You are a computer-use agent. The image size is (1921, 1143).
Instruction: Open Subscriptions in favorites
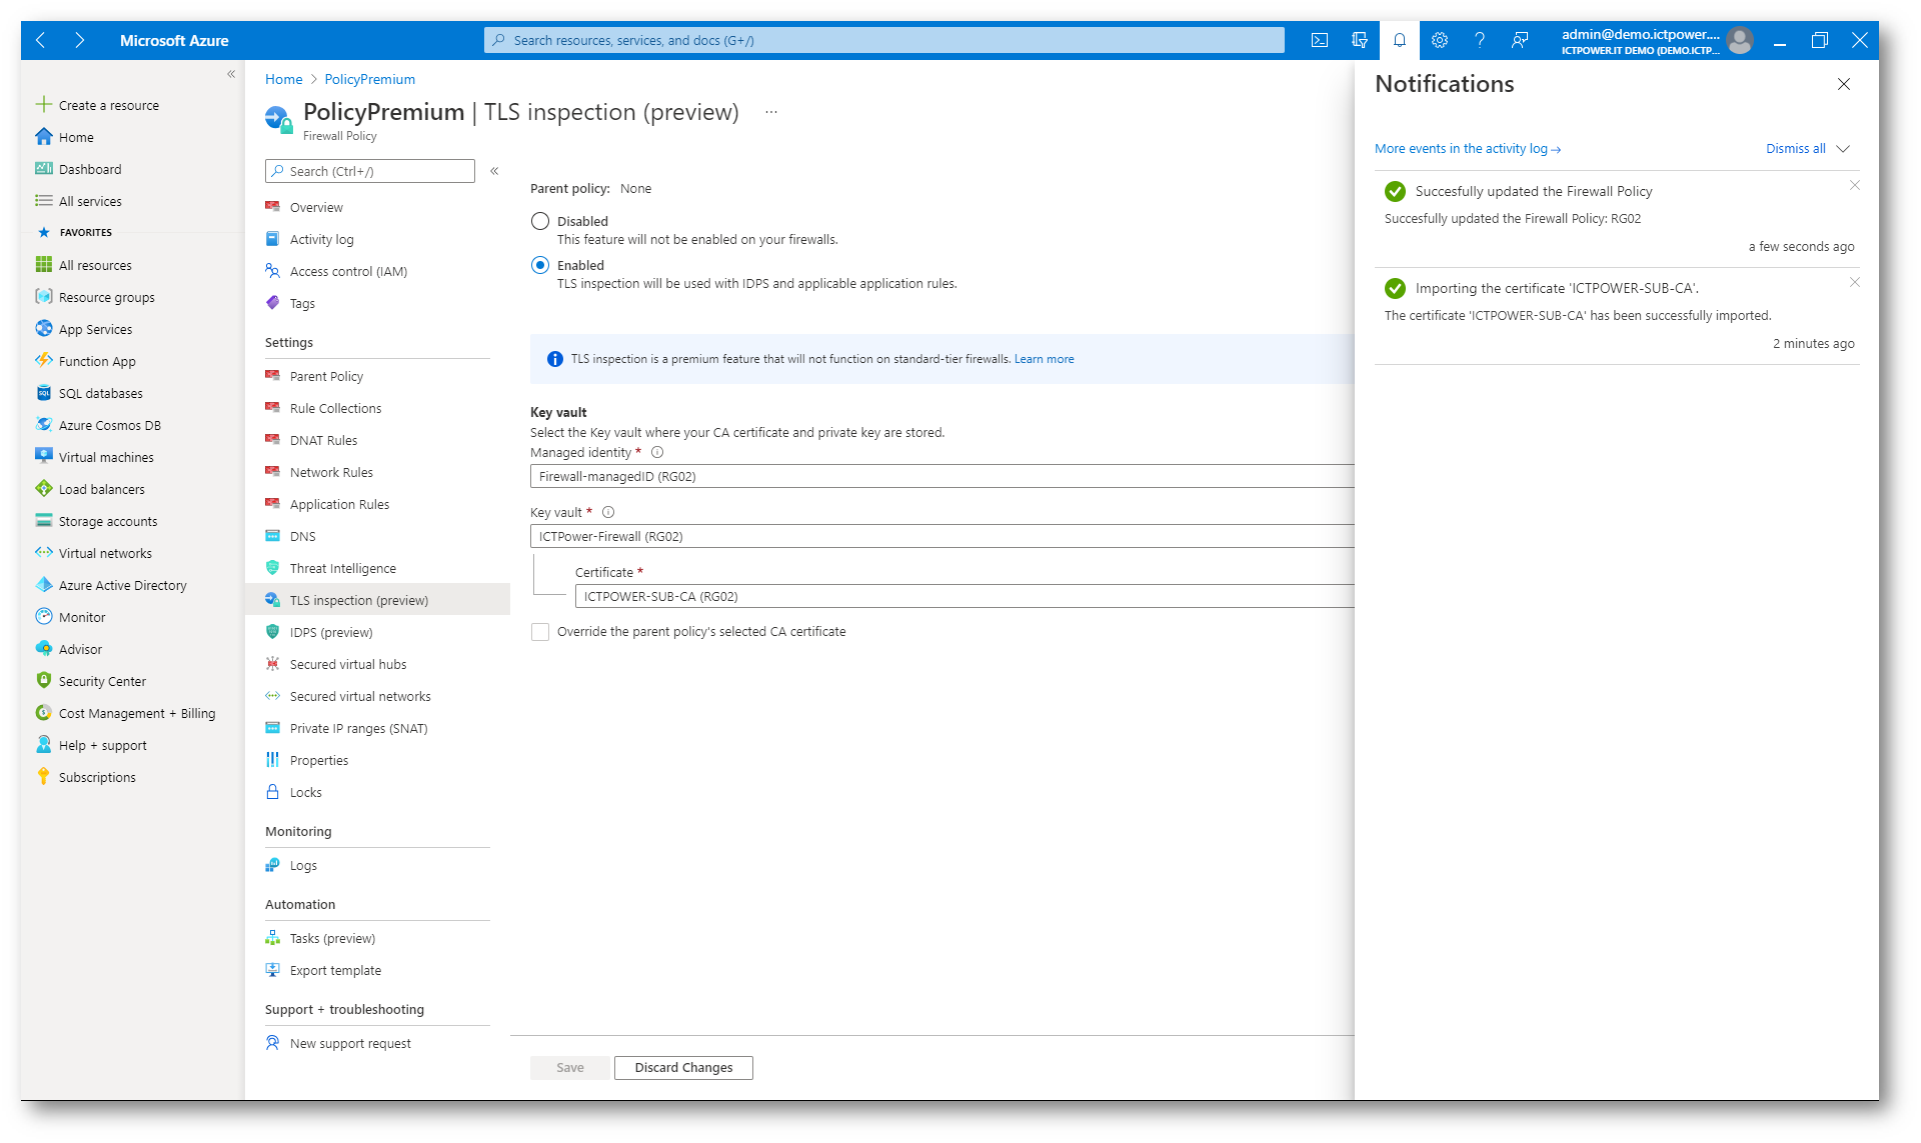pyautogui.click(x=97, y=777)
